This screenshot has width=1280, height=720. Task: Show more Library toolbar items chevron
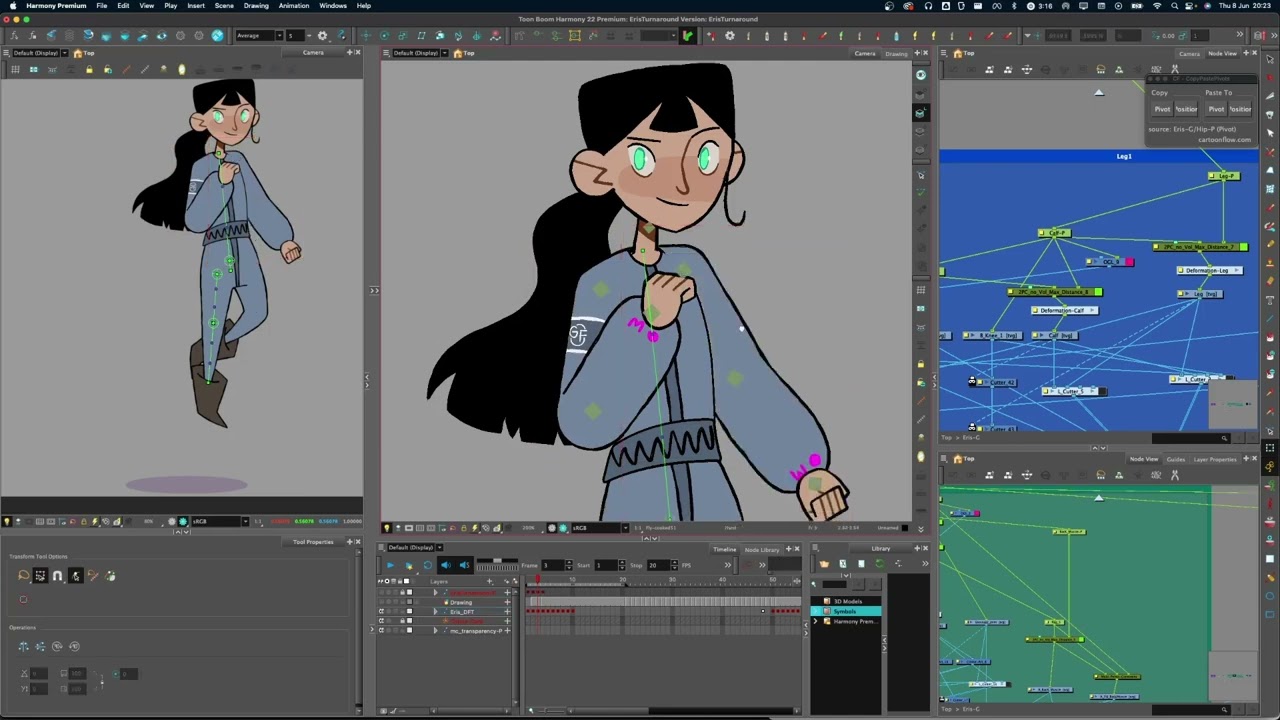[x=924, y=564]
